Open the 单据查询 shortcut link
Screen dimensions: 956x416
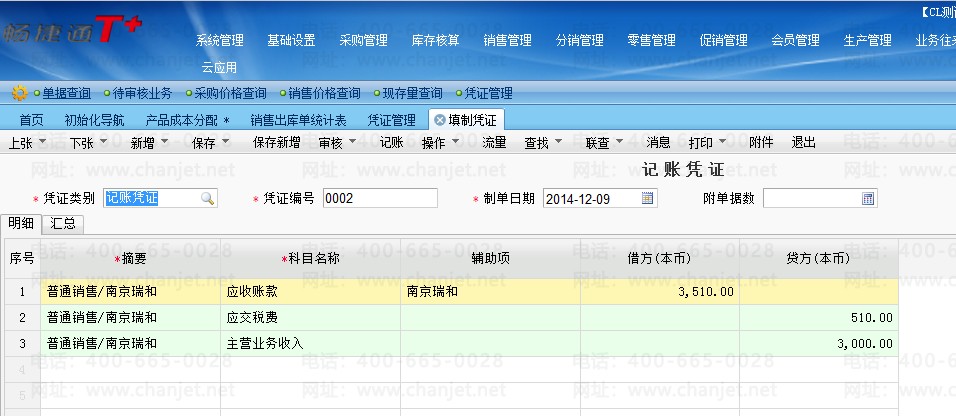point(66,93)
